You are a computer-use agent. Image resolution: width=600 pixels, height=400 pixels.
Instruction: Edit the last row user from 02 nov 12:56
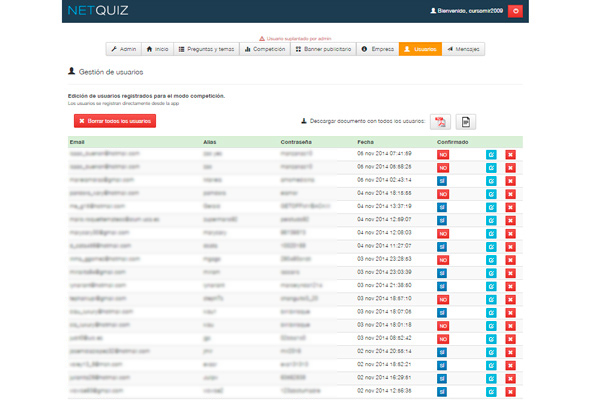point(491,392)
